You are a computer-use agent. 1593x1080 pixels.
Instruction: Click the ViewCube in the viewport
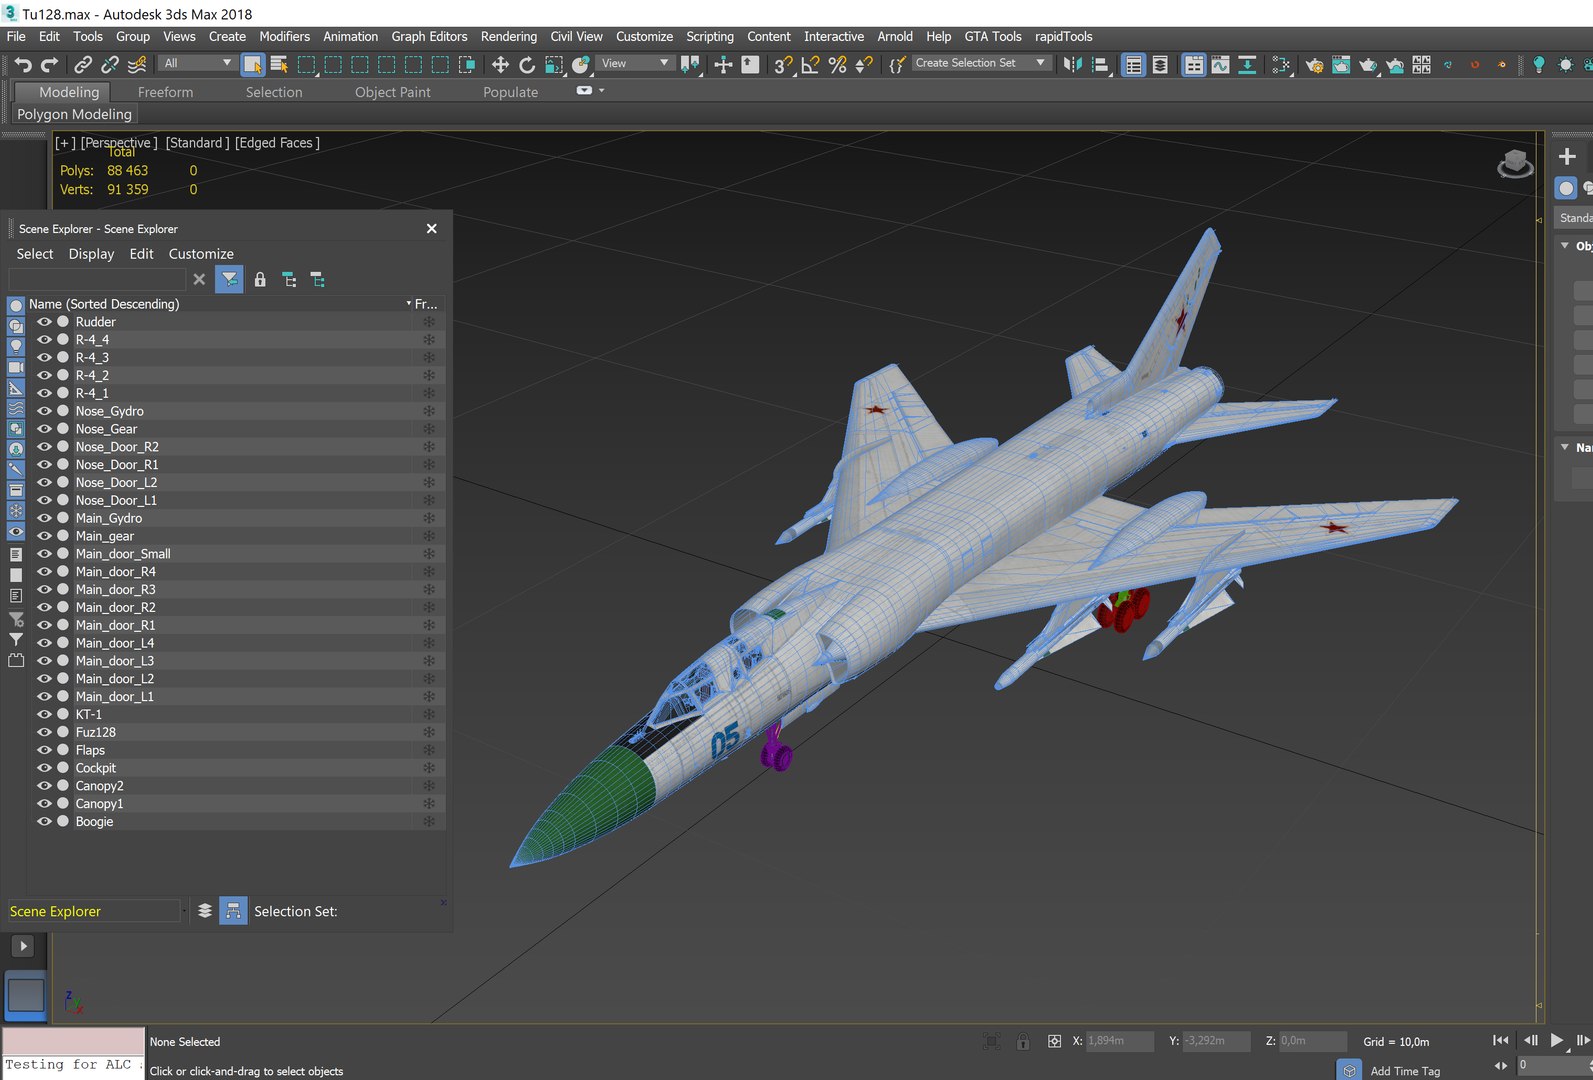click(1515, 163)
